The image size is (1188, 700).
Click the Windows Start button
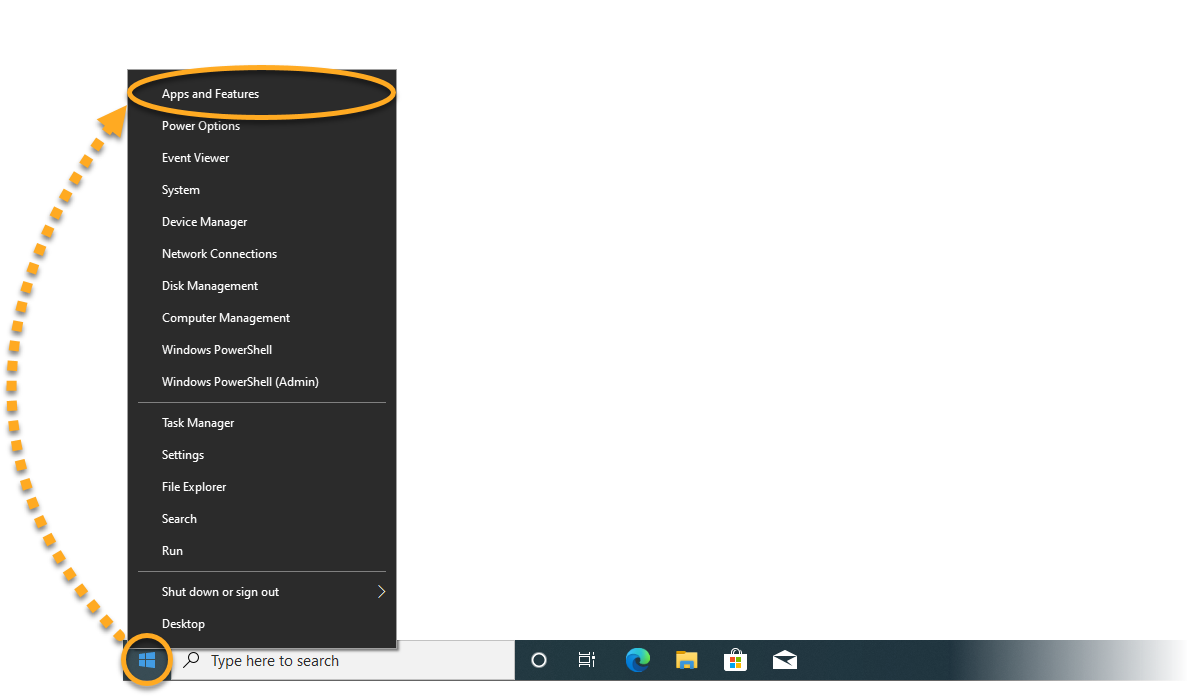(x=147, y=660)
